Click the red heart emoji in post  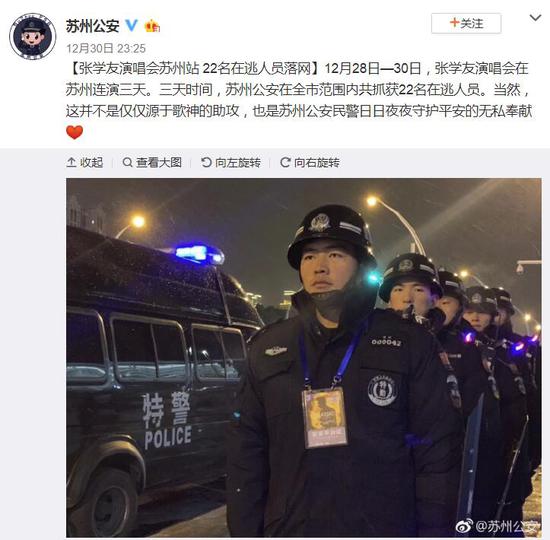pos(74,132)
